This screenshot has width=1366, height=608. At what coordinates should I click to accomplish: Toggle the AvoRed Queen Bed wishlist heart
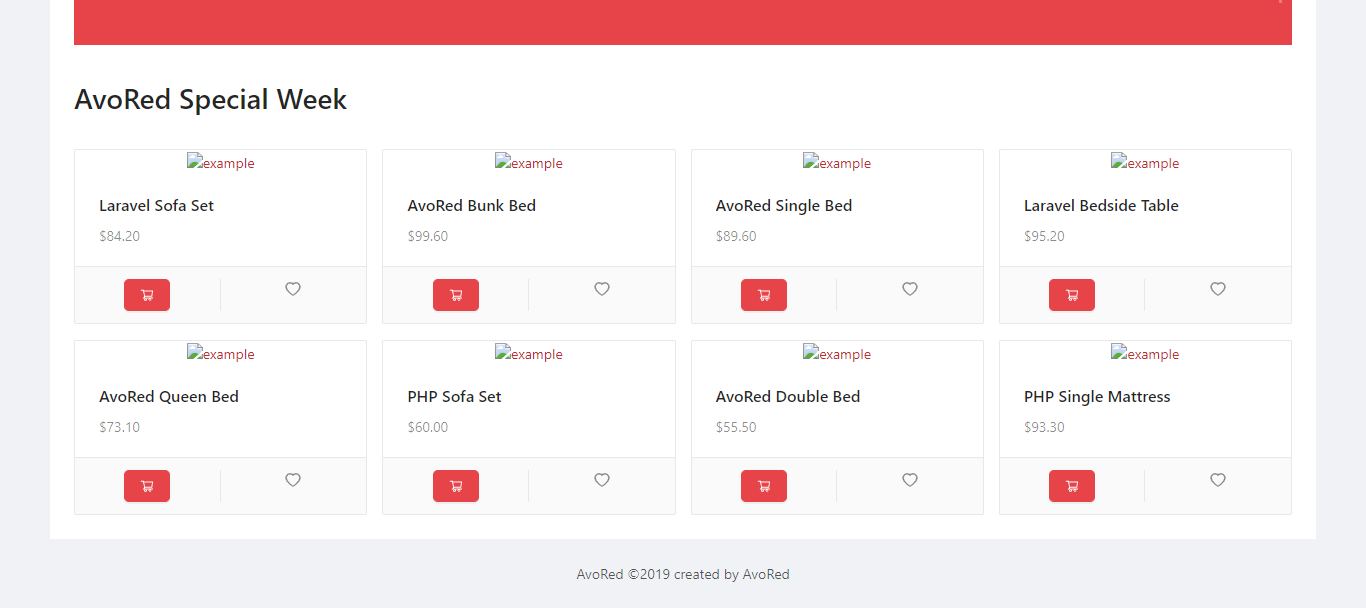(x=292, y=479)
